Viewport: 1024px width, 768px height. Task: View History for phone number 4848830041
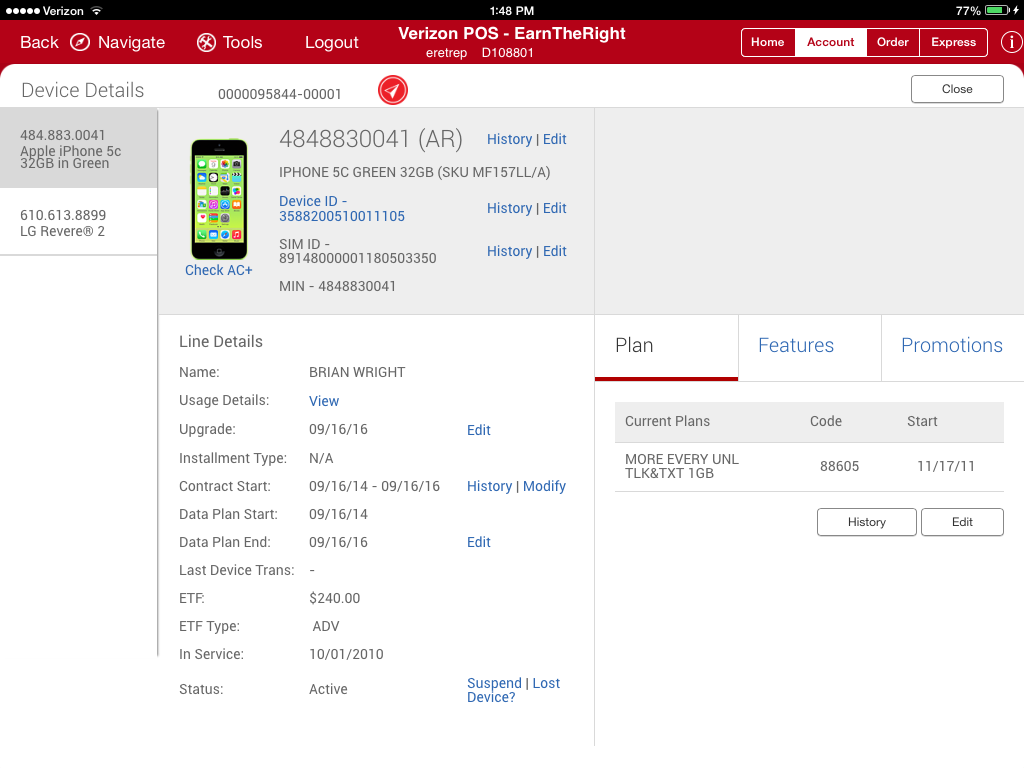click(x=509, y=139)
